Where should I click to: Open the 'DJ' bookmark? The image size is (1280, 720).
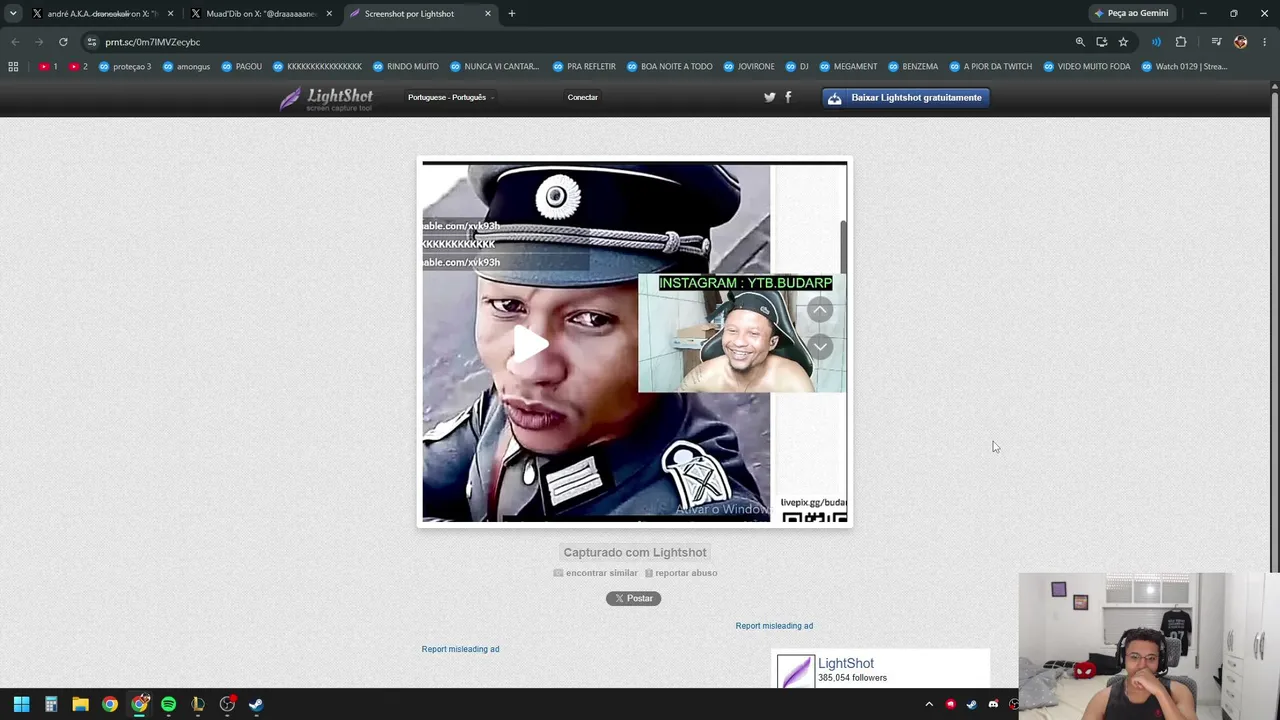coord(797,67)
